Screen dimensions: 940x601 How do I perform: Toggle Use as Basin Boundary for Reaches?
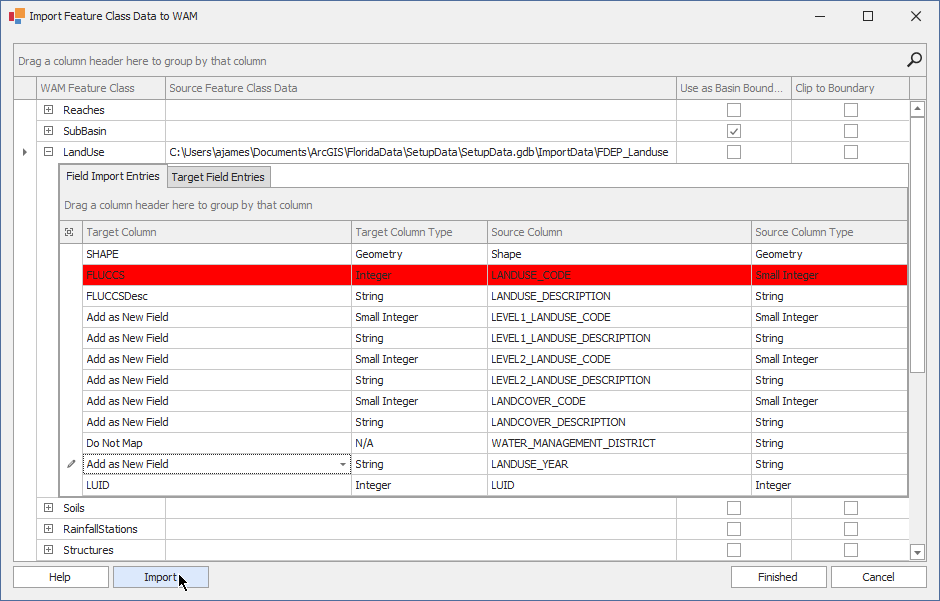734,110
